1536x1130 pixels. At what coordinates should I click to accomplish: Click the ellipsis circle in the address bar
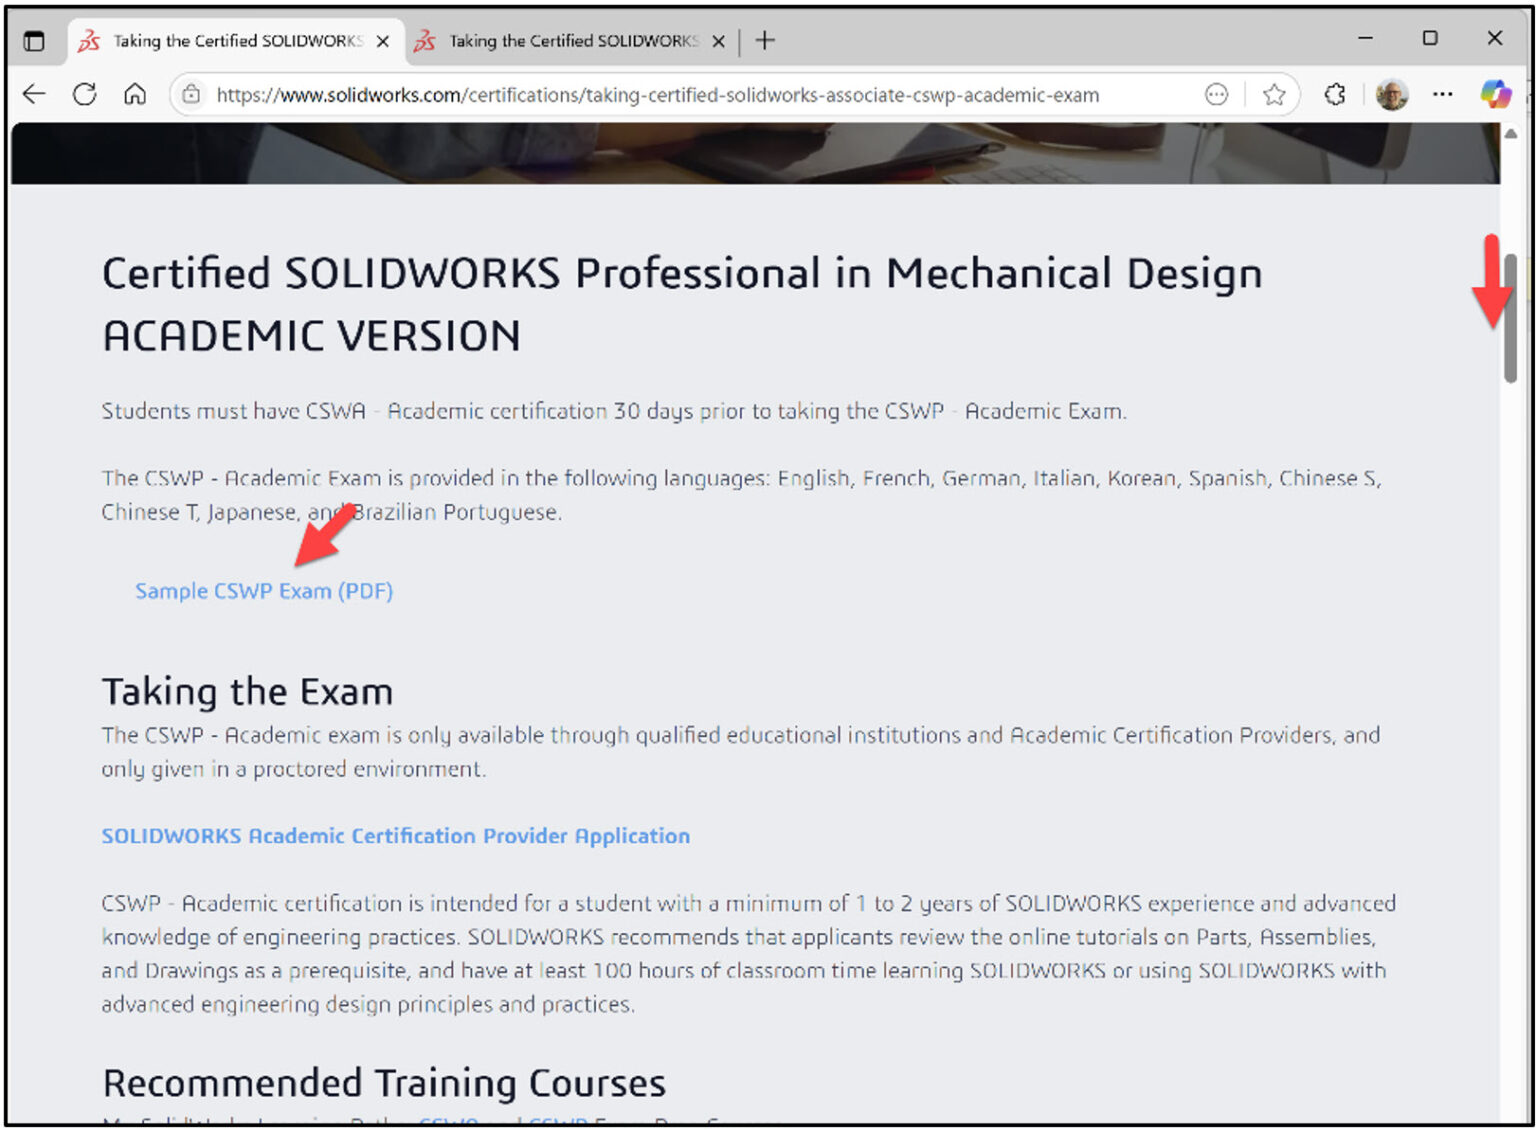point(1216,94)
